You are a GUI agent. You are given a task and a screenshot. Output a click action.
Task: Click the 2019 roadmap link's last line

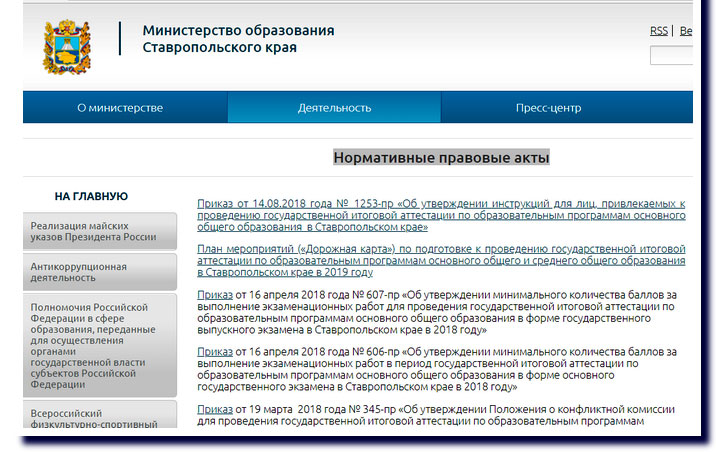(285, 272)
